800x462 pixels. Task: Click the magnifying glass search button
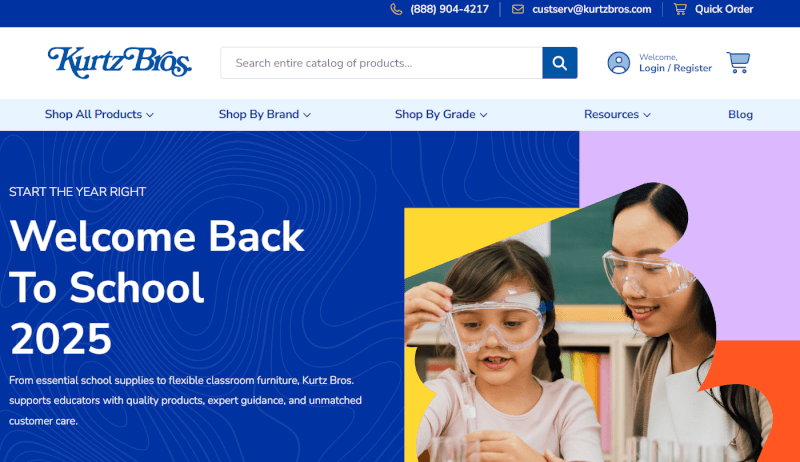click(x=560, y=63)
